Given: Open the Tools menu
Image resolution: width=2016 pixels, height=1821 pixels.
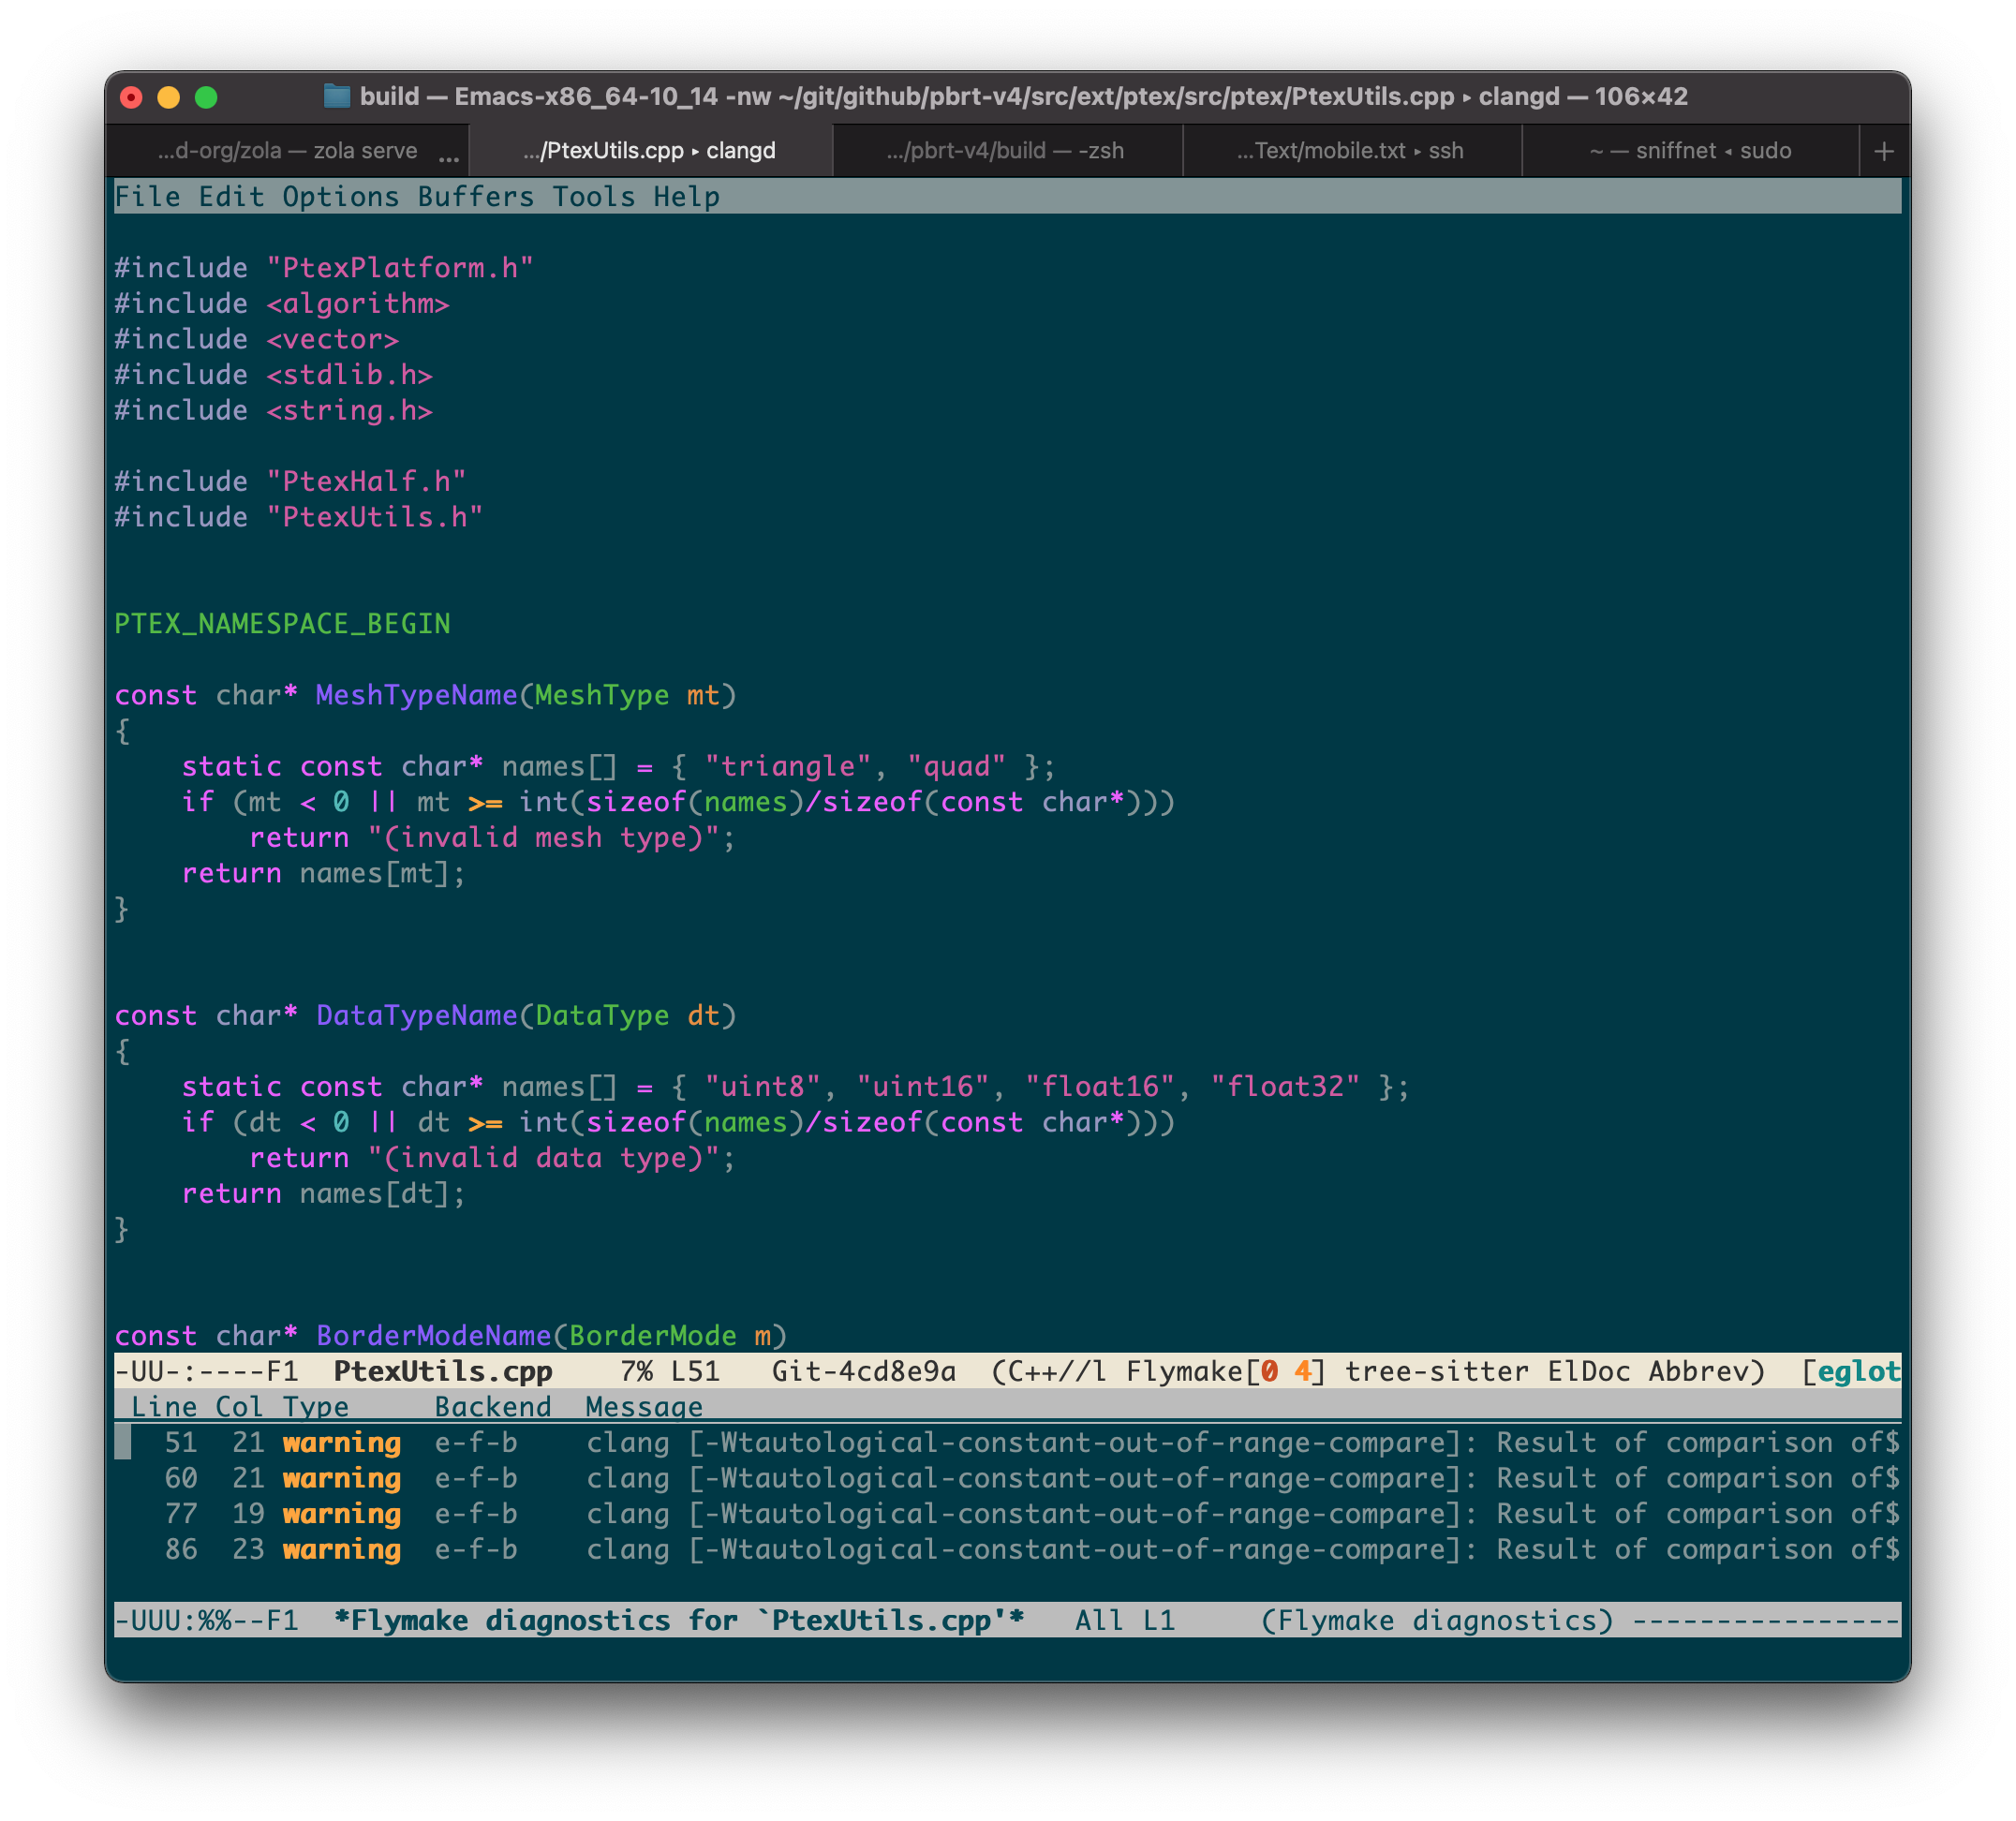Looking at the screenshot, I should point(594,197).
